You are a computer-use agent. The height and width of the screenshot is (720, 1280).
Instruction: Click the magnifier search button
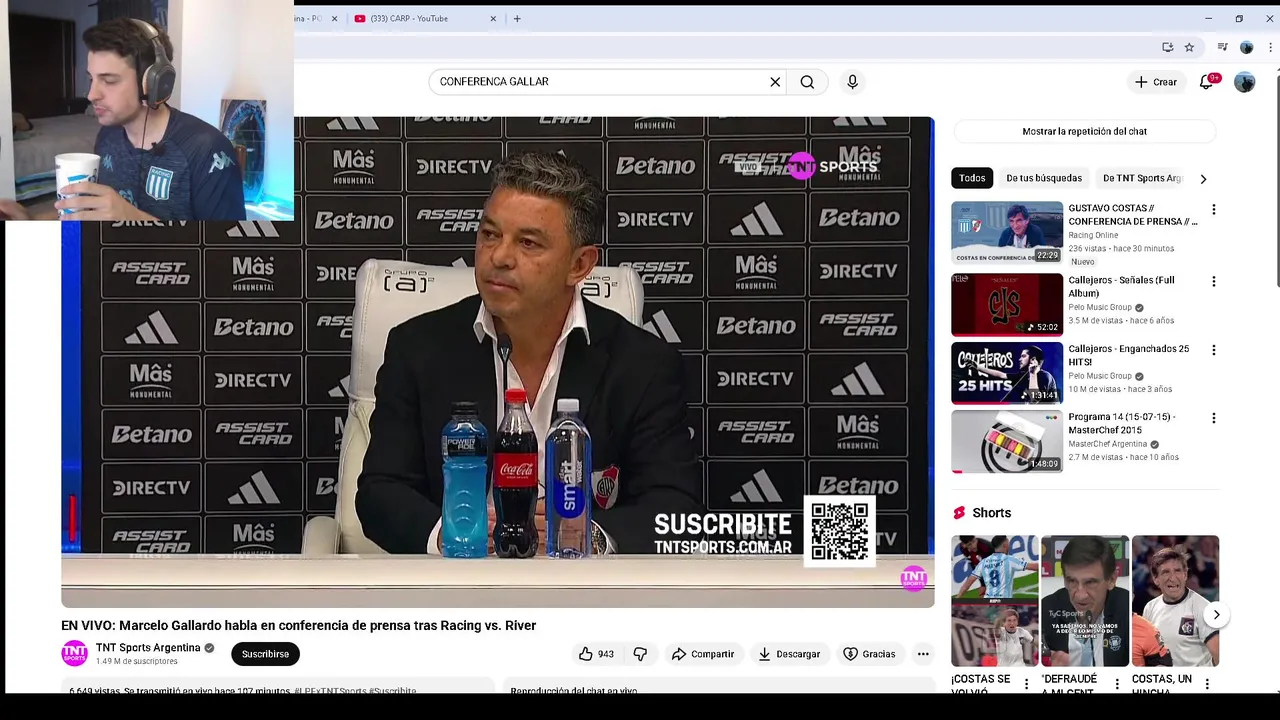point(807,82)
